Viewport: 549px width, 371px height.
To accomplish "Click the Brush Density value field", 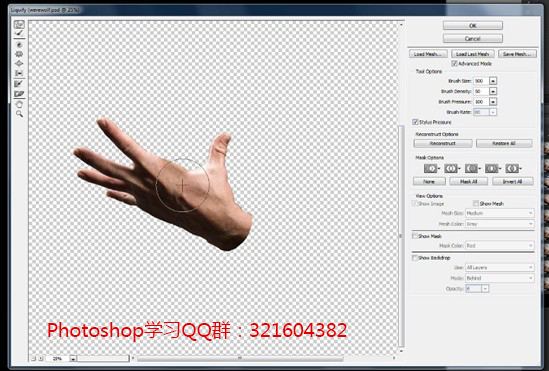I will 481,91.
